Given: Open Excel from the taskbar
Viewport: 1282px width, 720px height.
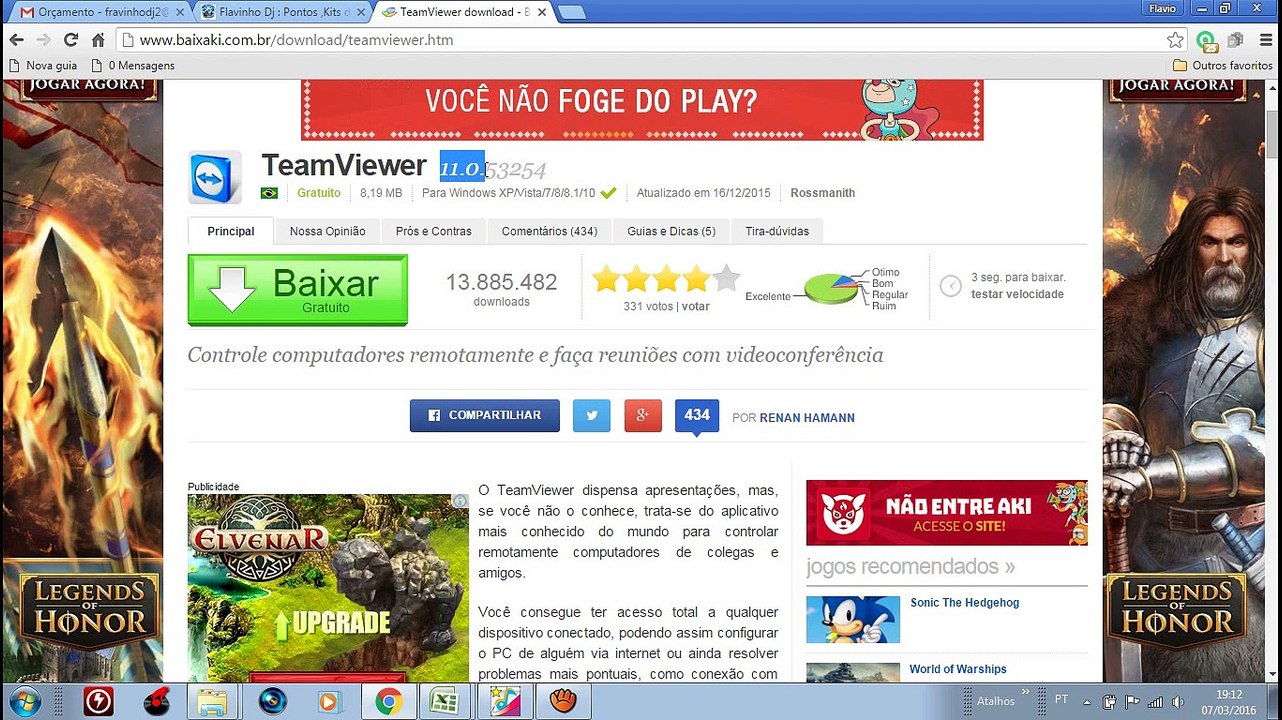Looking at the screenshot, I should point(445,701).
